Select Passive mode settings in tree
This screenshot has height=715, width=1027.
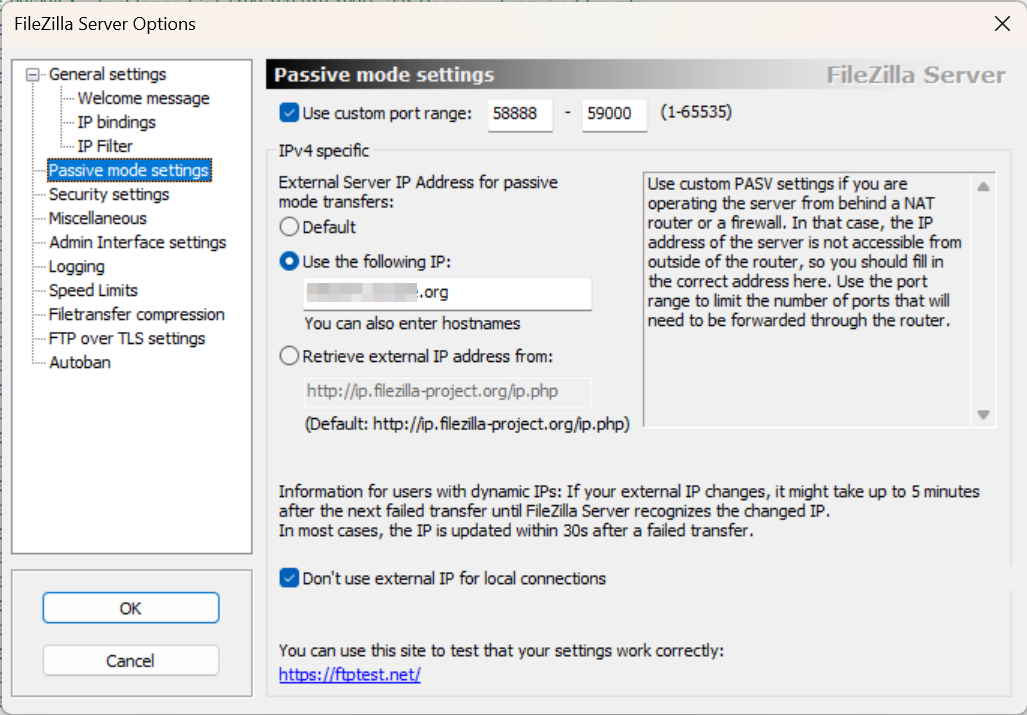[129, 170]
